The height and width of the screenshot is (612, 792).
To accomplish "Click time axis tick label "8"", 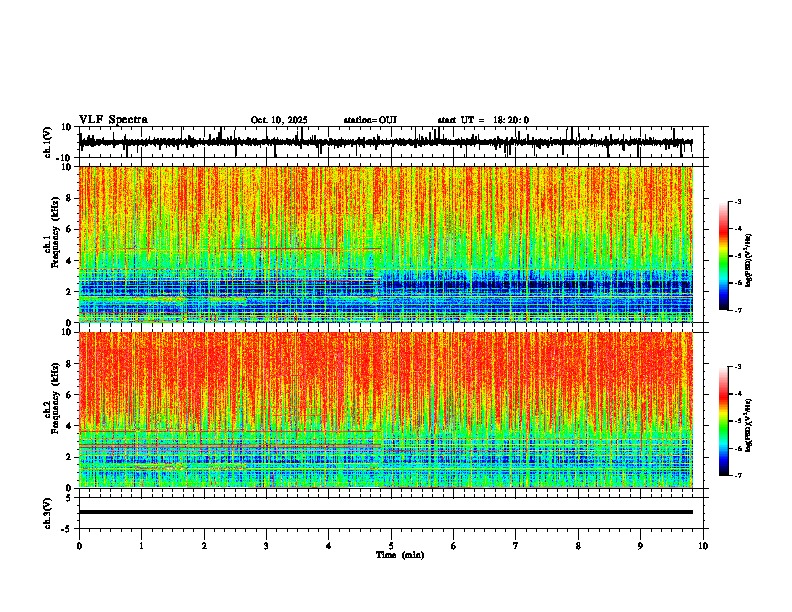I will (x=578, y=546).
